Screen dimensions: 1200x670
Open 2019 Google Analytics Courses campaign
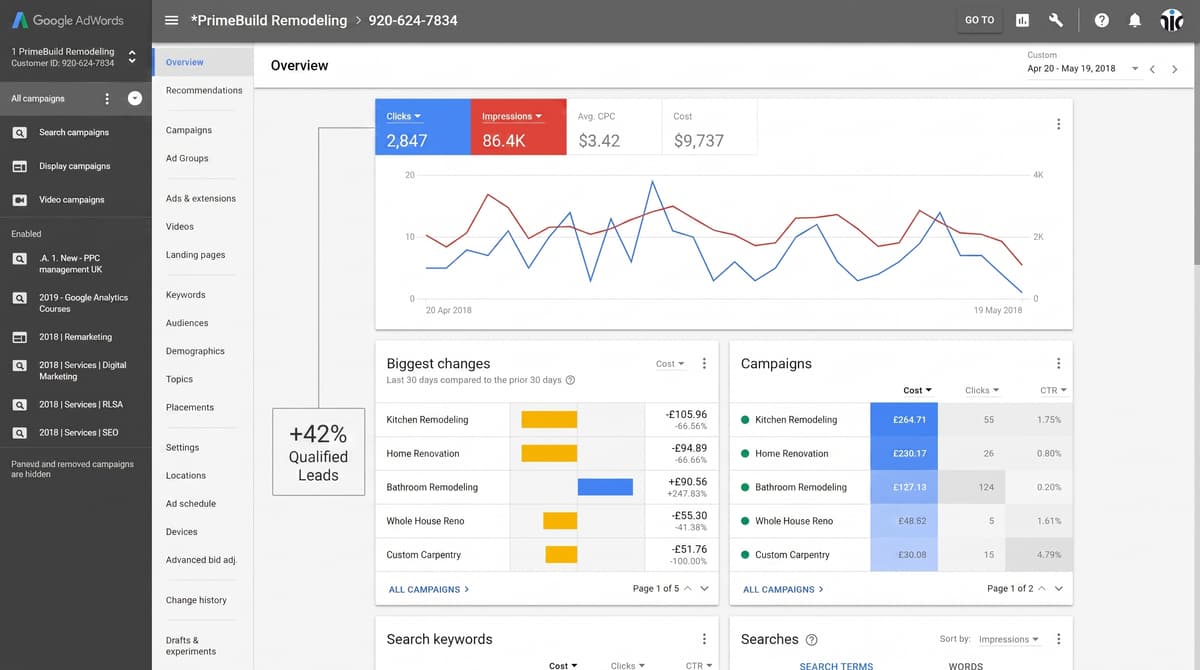click(x=84, y=303)
